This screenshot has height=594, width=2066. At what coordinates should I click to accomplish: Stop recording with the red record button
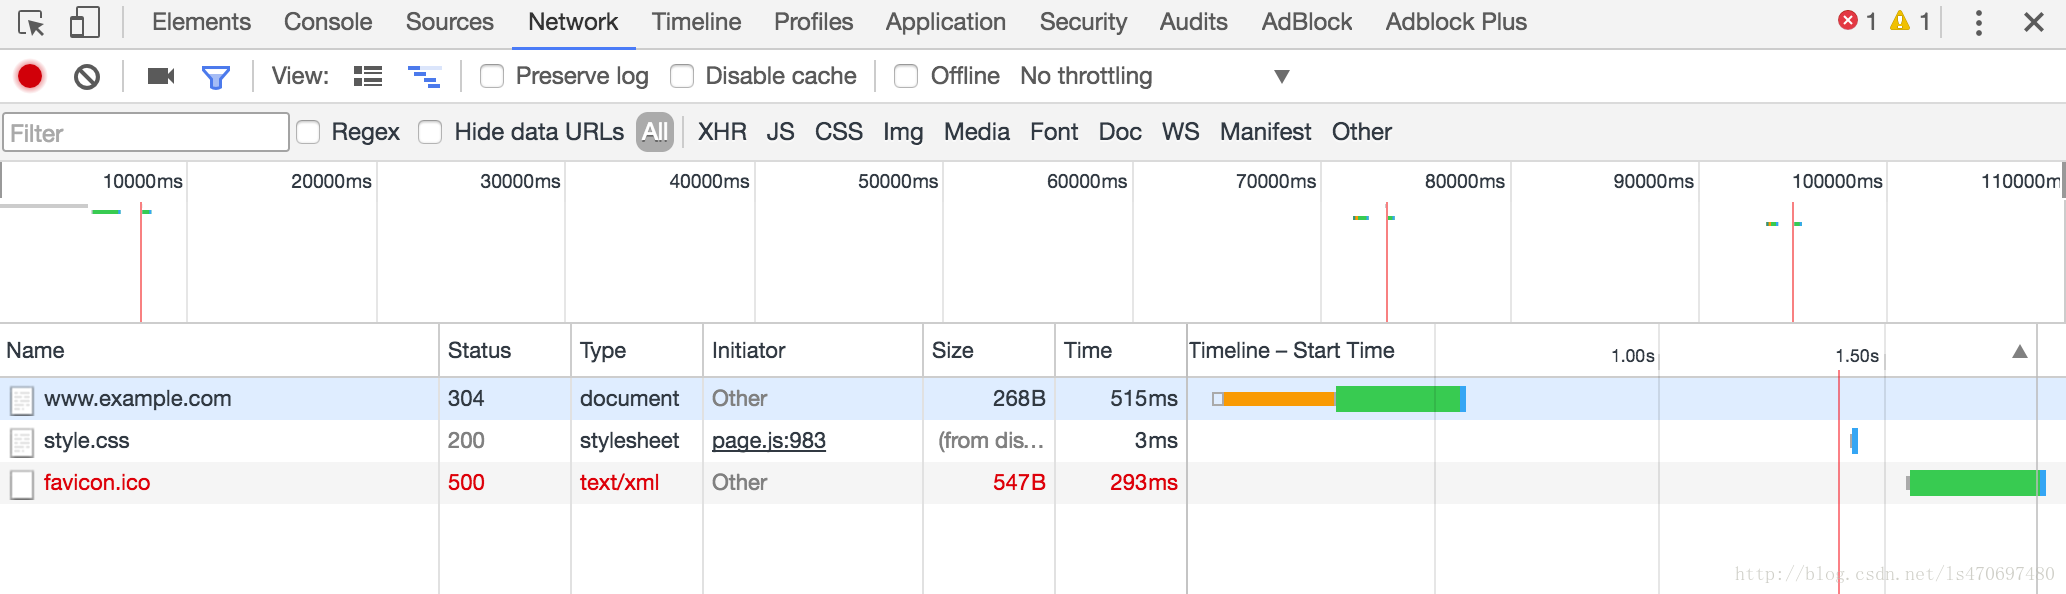pos(30,76)
